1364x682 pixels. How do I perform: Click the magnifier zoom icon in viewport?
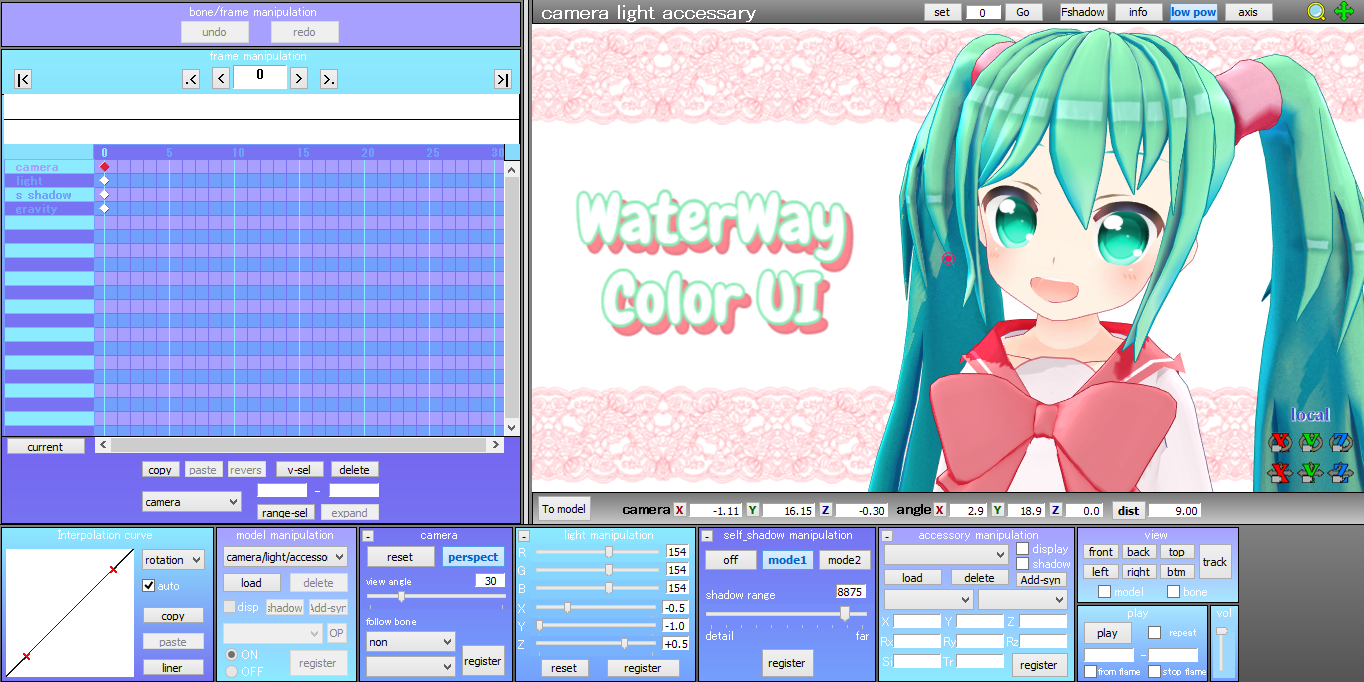[x=1317, y=12]
